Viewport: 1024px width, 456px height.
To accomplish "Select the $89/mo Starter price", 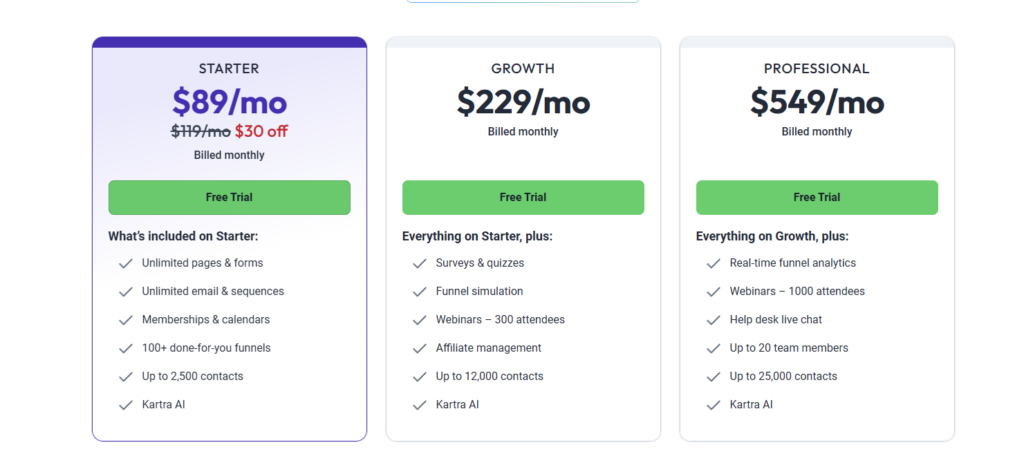I will [229, 102].
